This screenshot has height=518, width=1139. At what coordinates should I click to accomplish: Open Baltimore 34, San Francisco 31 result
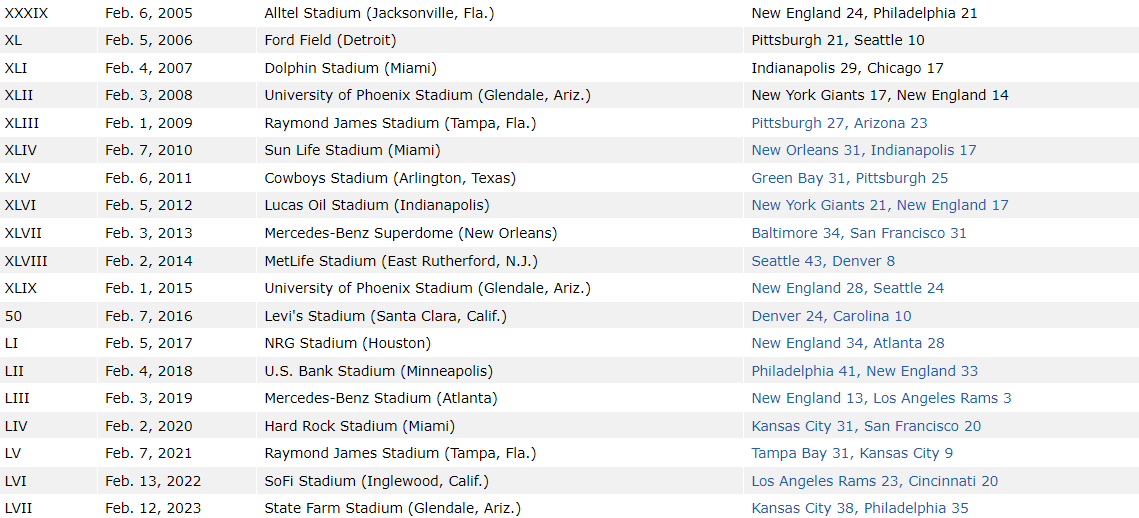click(859, 233)
